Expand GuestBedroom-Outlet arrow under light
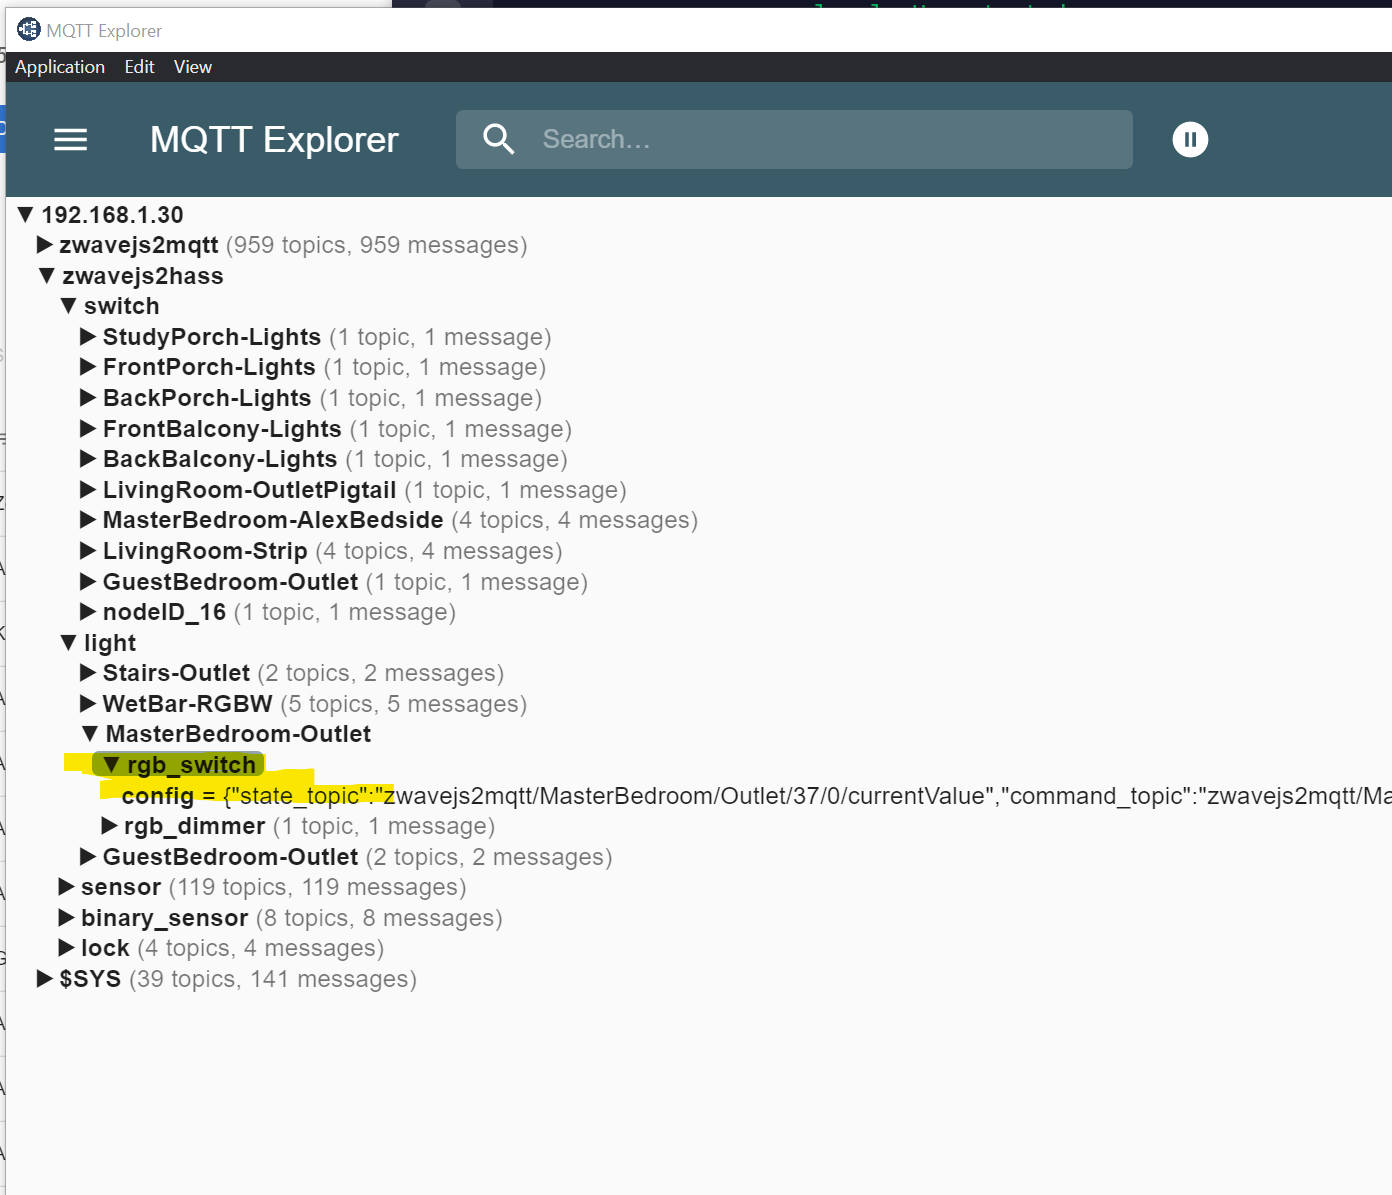This screenshot has width=1392, height=1195. pos(88,857)
